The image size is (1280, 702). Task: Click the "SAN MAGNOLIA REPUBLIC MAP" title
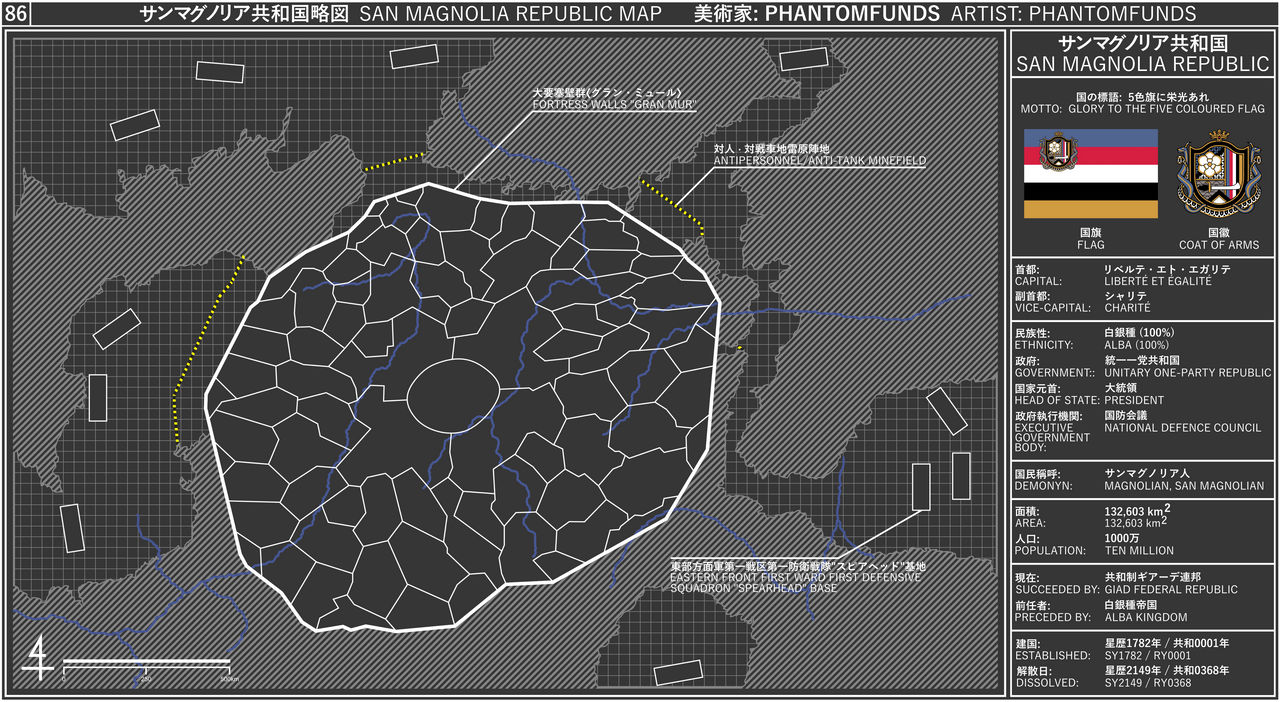coord(510,14)
